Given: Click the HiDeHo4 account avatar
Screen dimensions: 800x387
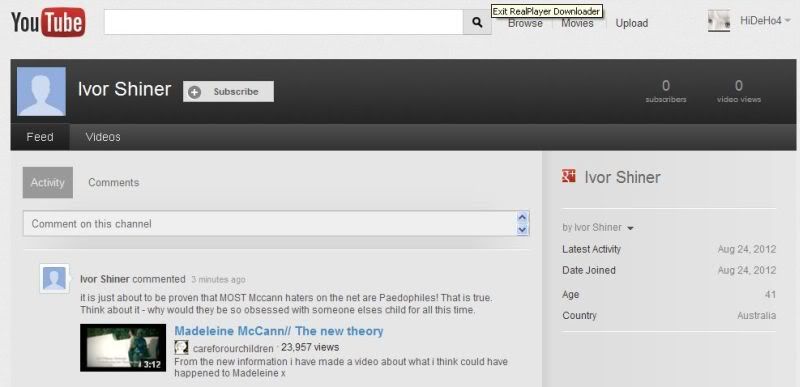Looking at the screenshot, I should pos(718,21).
